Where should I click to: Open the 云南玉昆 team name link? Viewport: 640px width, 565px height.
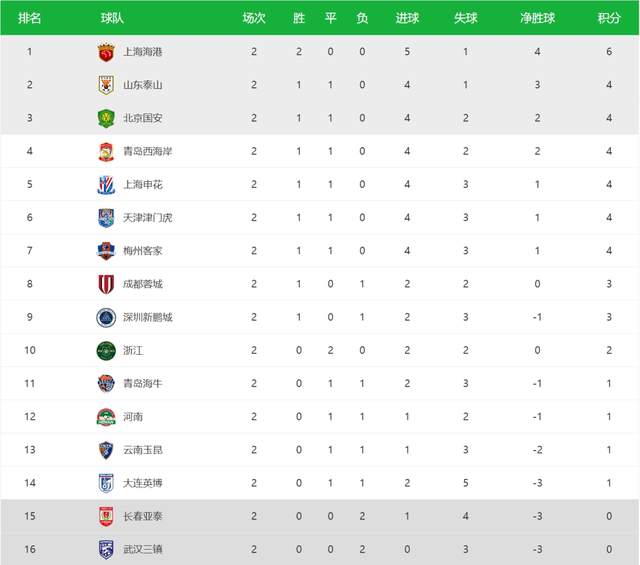point(143,450)
